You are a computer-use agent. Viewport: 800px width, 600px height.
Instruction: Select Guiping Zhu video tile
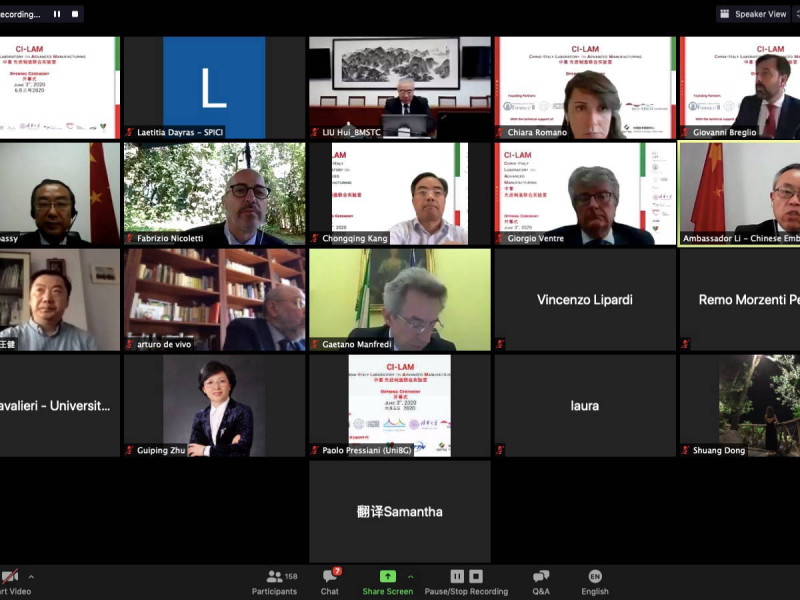pos(214,406)
